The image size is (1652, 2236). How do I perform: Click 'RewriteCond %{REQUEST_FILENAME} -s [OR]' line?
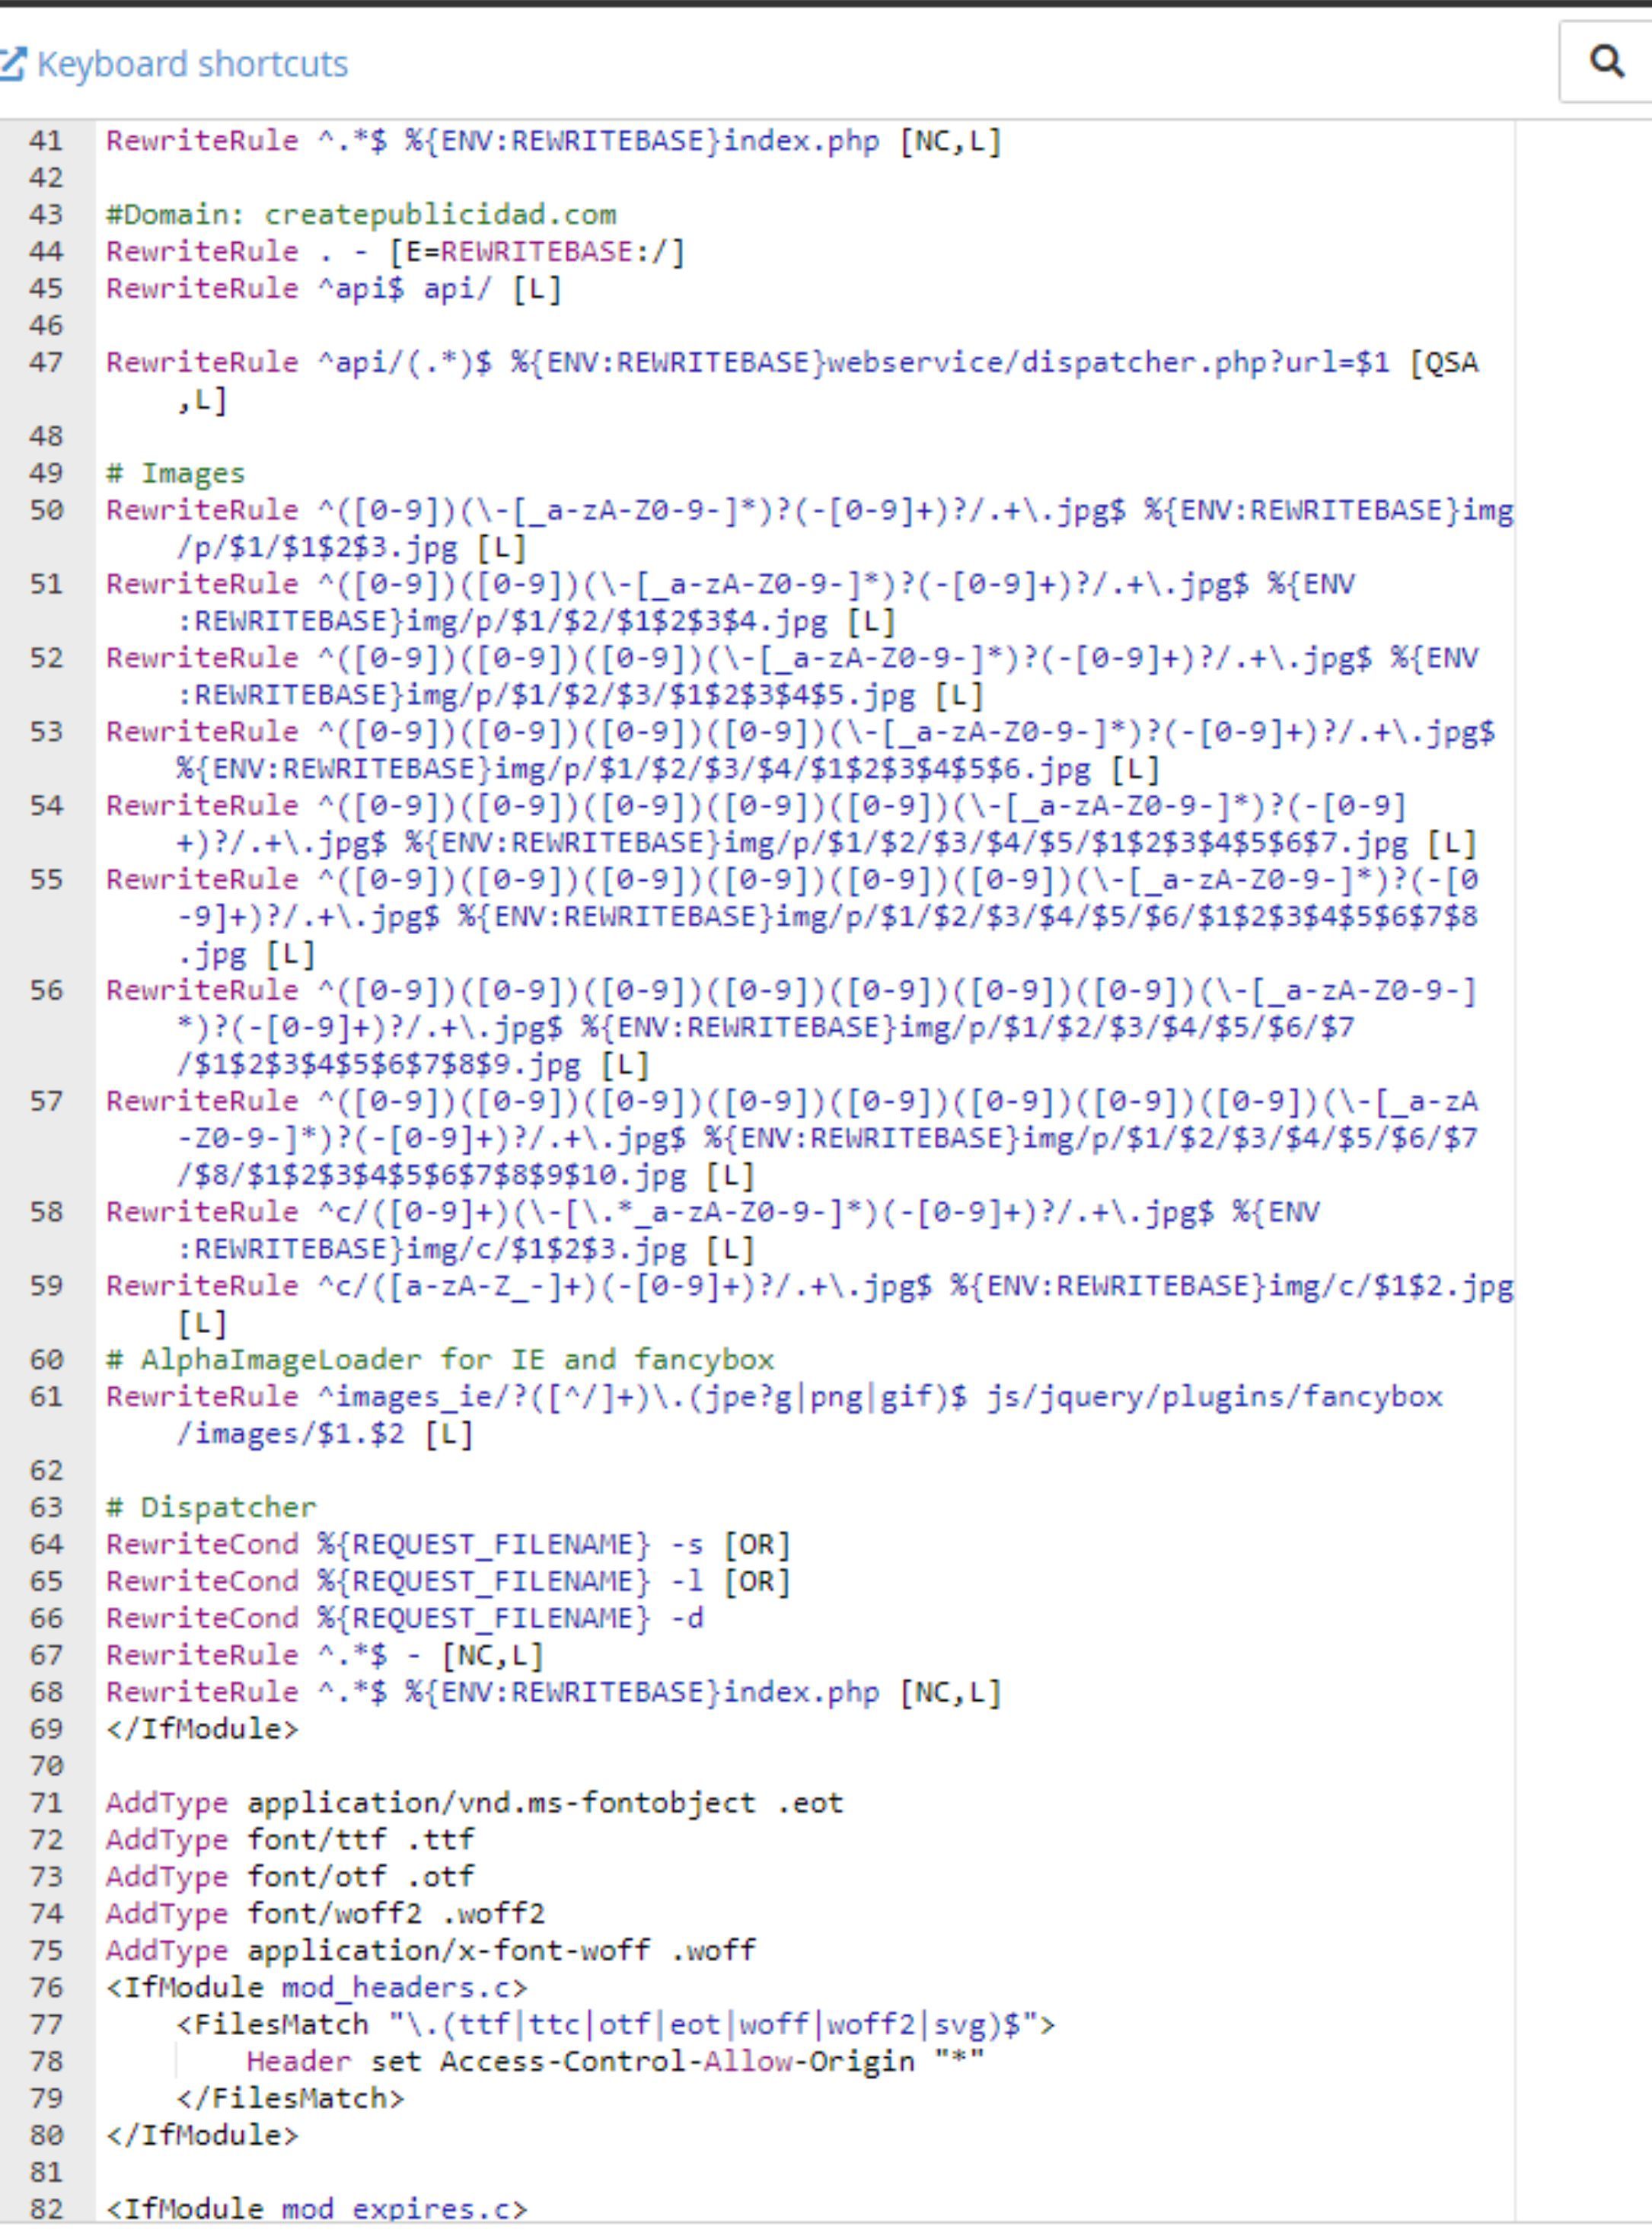click(448, 1545)
